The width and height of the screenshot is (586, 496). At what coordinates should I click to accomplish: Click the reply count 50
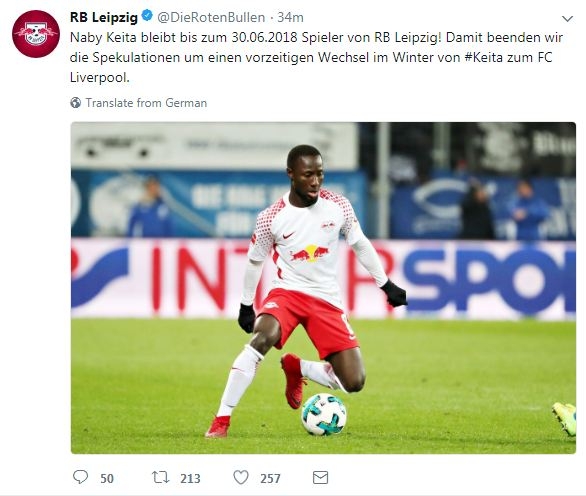107,478
